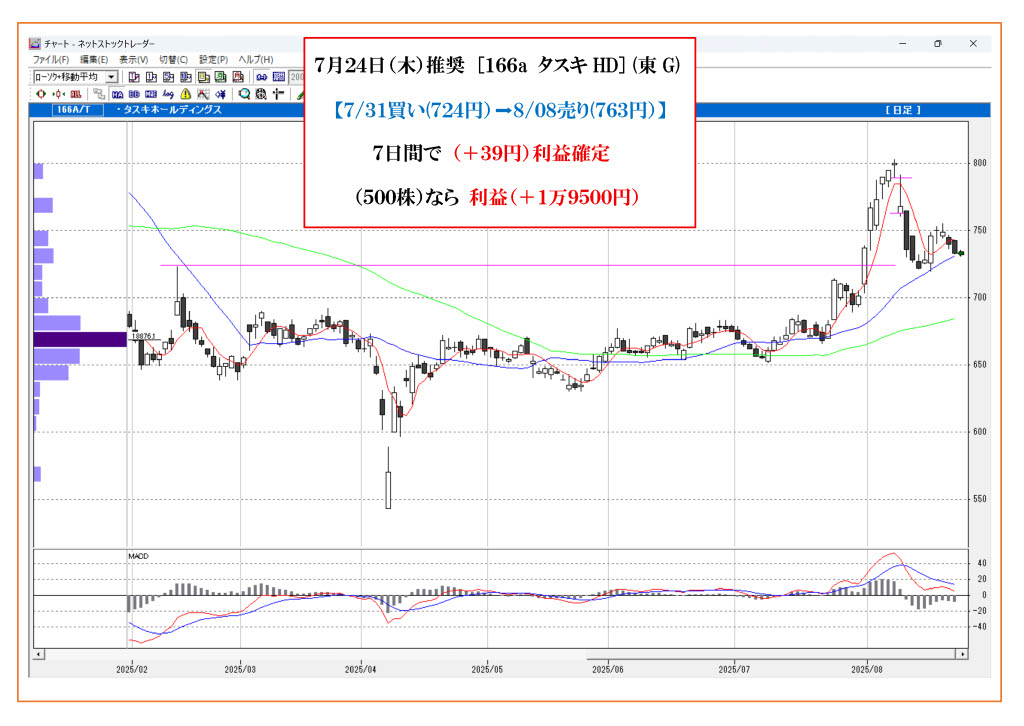
Task: Open the 表示(V) menu
Action: [134, 60]
